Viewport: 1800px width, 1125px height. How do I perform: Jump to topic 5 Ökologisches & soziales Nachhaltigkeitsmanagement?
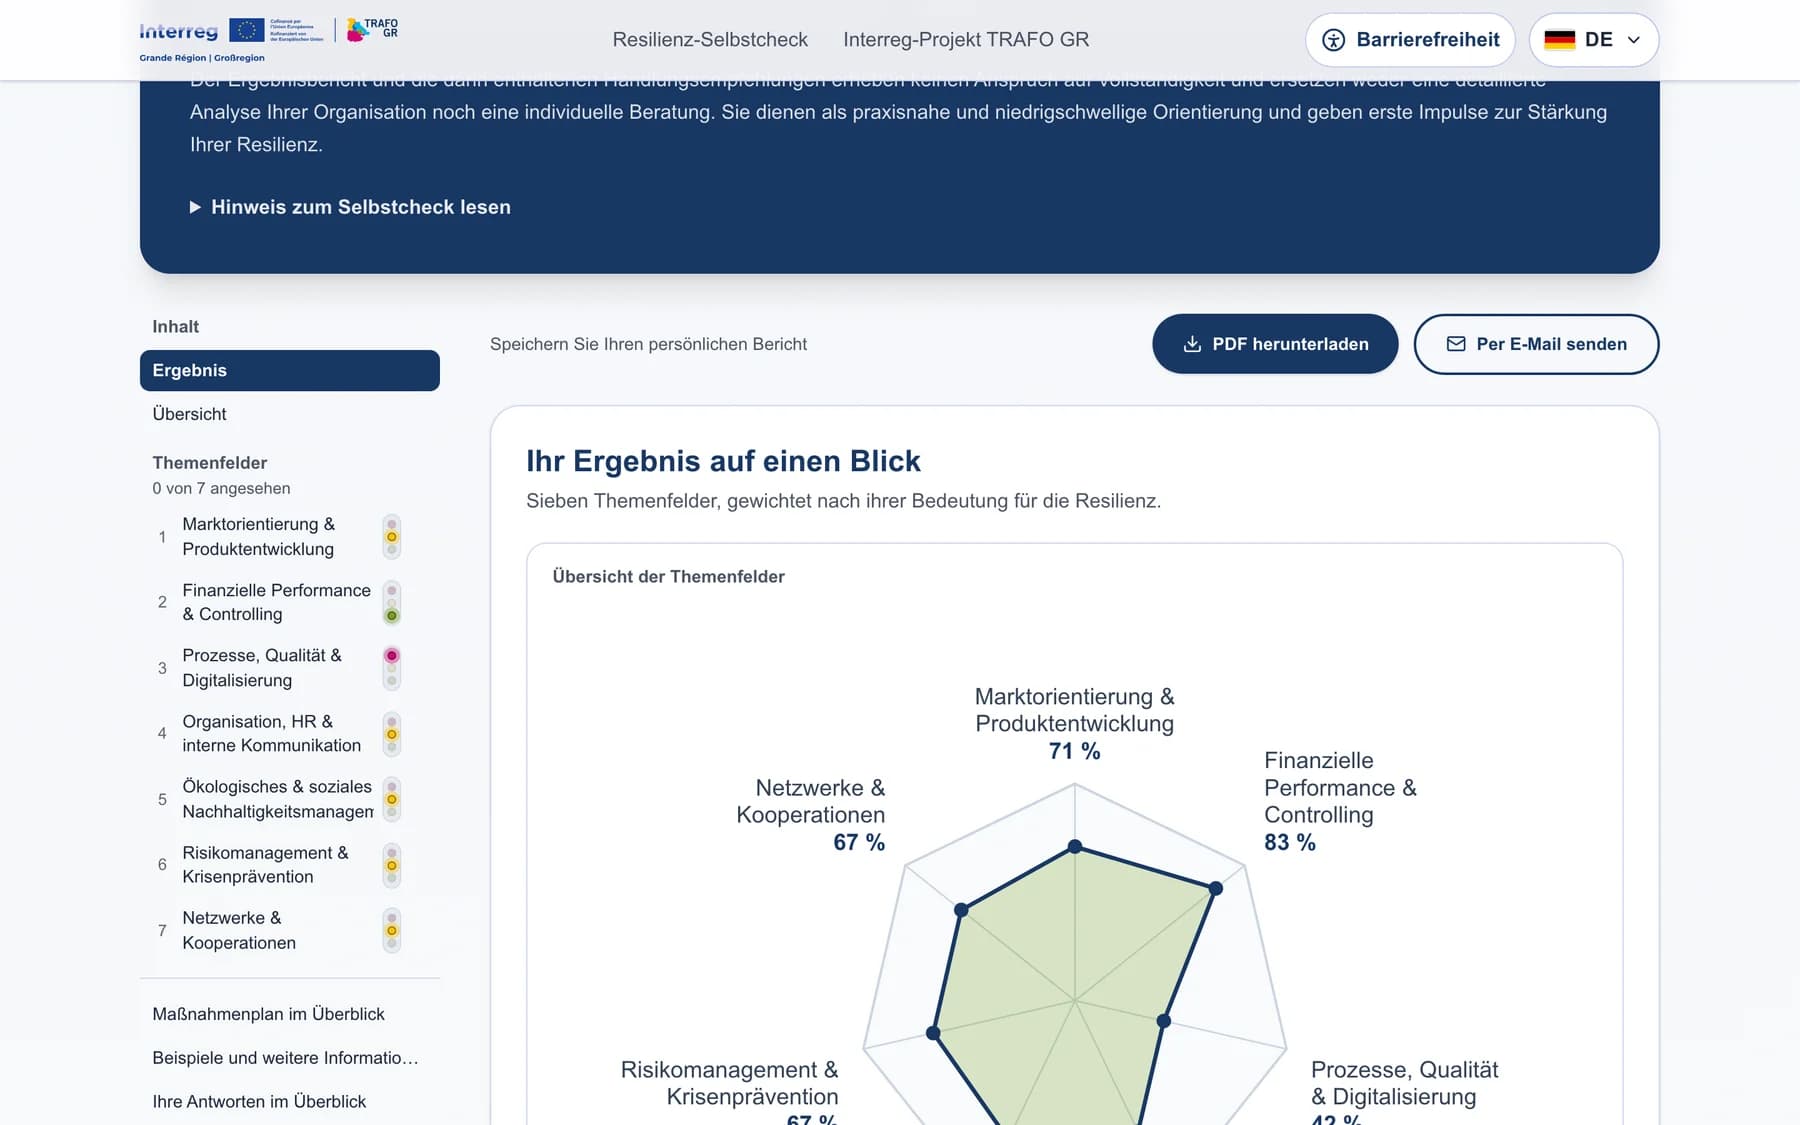click(277, 799)
